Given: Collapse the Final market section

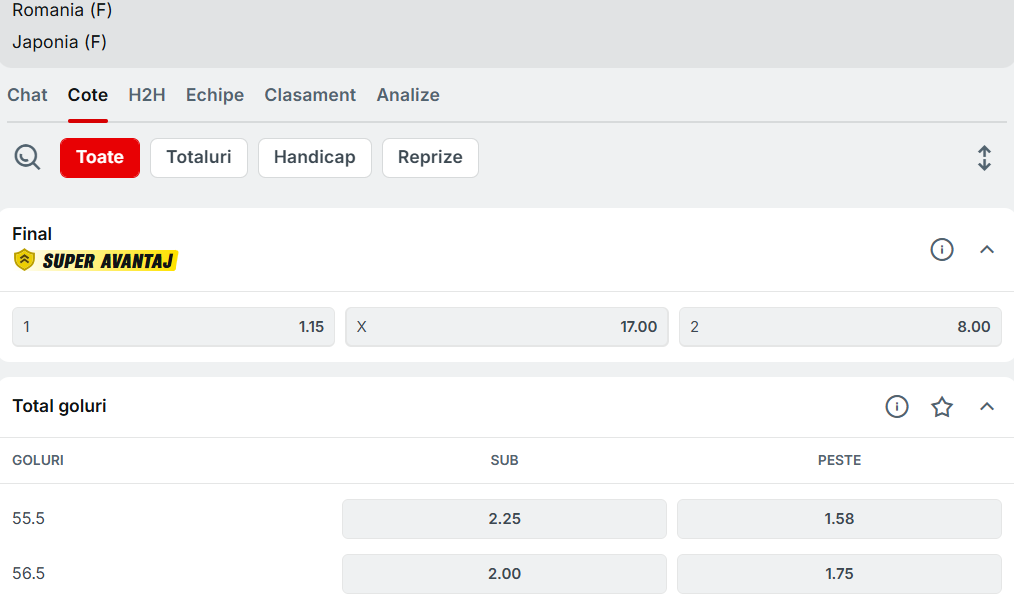Looking at the screenshot, I should (x=986, y=250).
